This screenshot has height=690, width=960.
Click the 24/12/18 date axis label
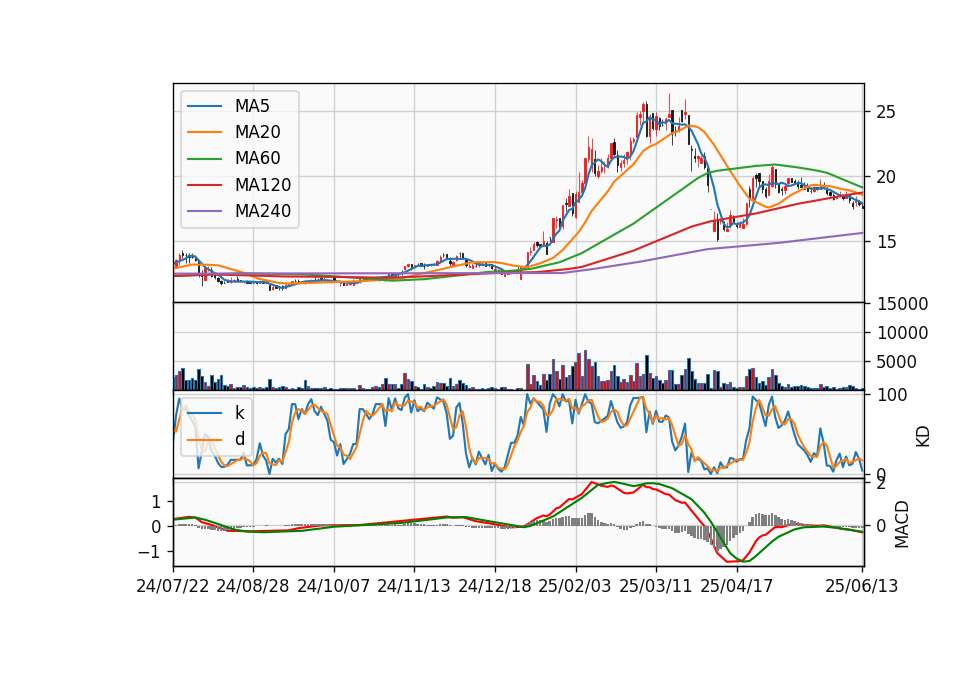pyautogui.click(x=495, y=586)
